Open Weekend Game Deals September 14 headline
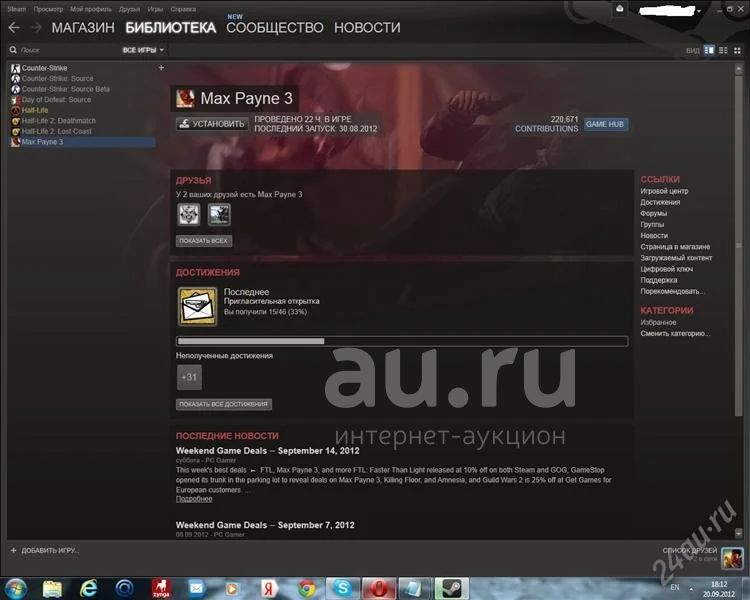This screenshot has height=600, width=750. coord(267,451)
